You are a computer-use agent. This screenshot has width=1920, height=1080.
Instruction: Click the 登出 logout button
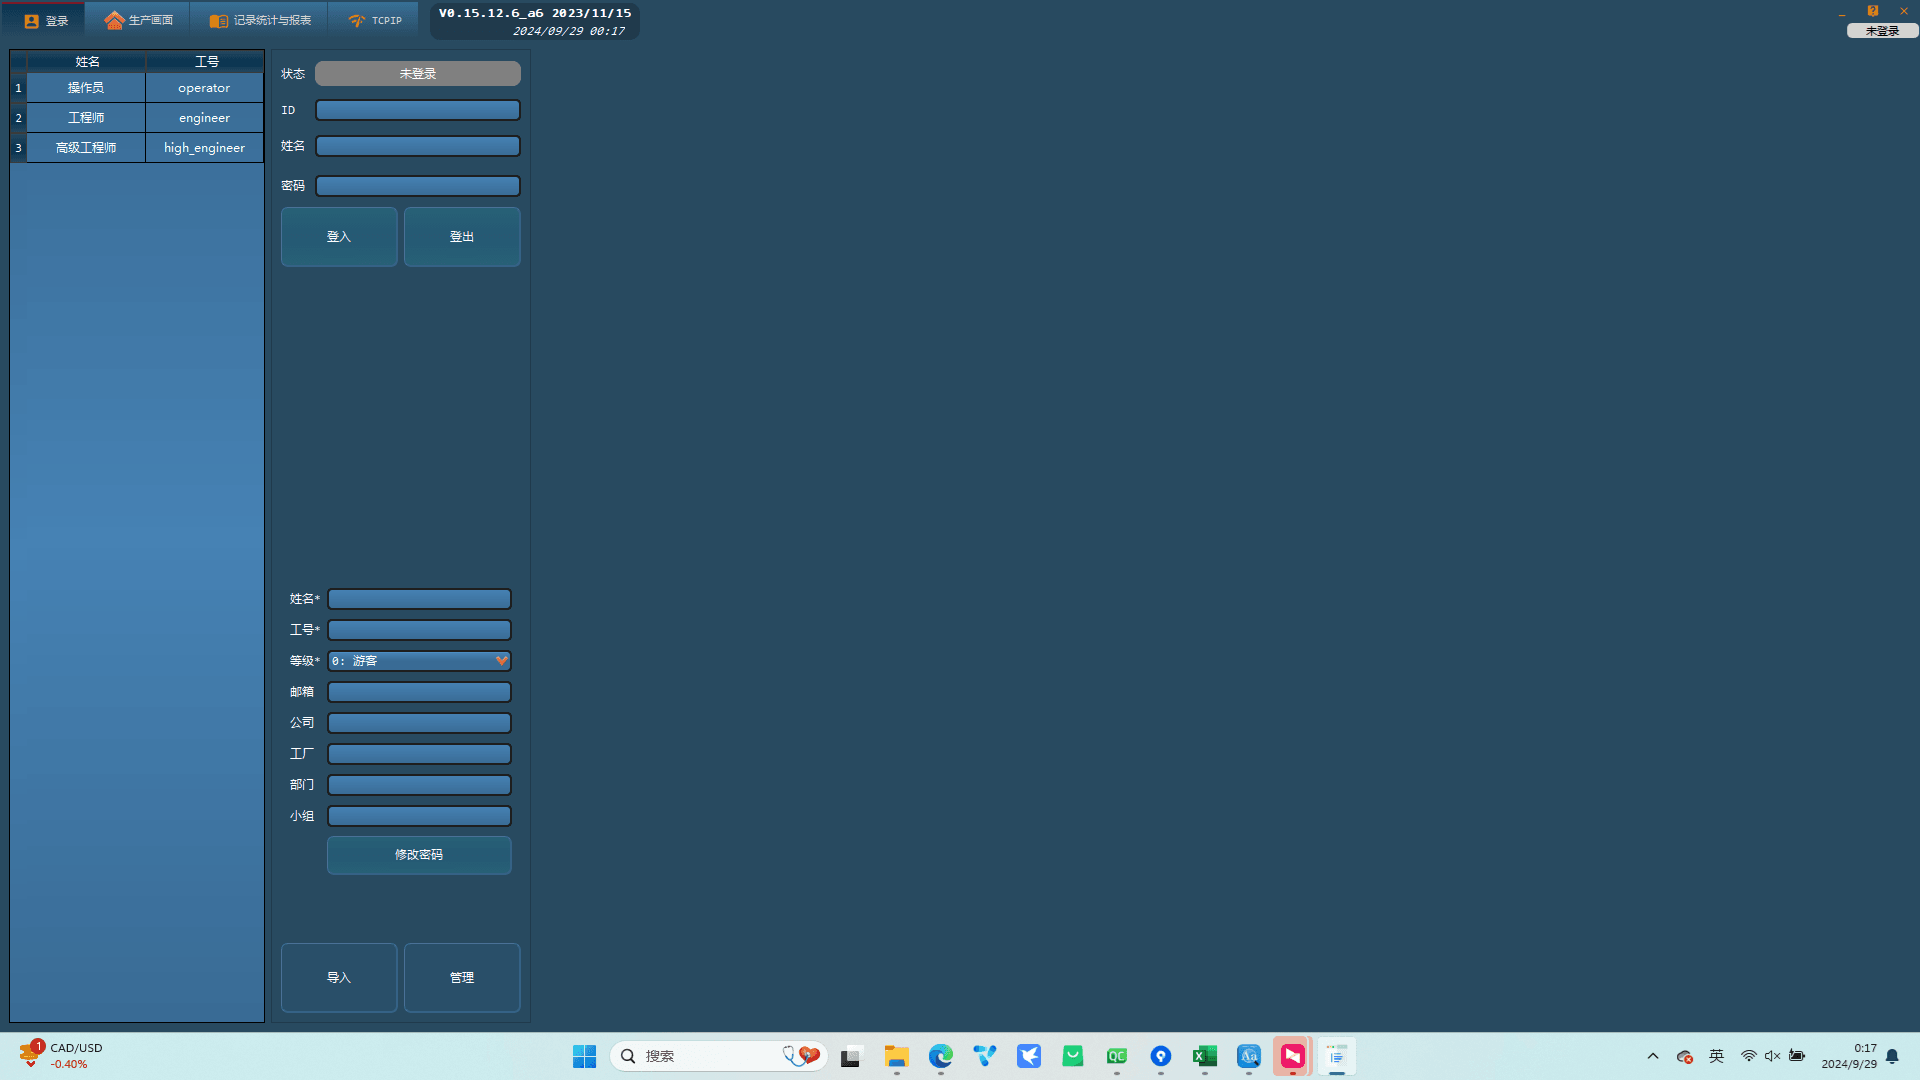coord(462,237)
